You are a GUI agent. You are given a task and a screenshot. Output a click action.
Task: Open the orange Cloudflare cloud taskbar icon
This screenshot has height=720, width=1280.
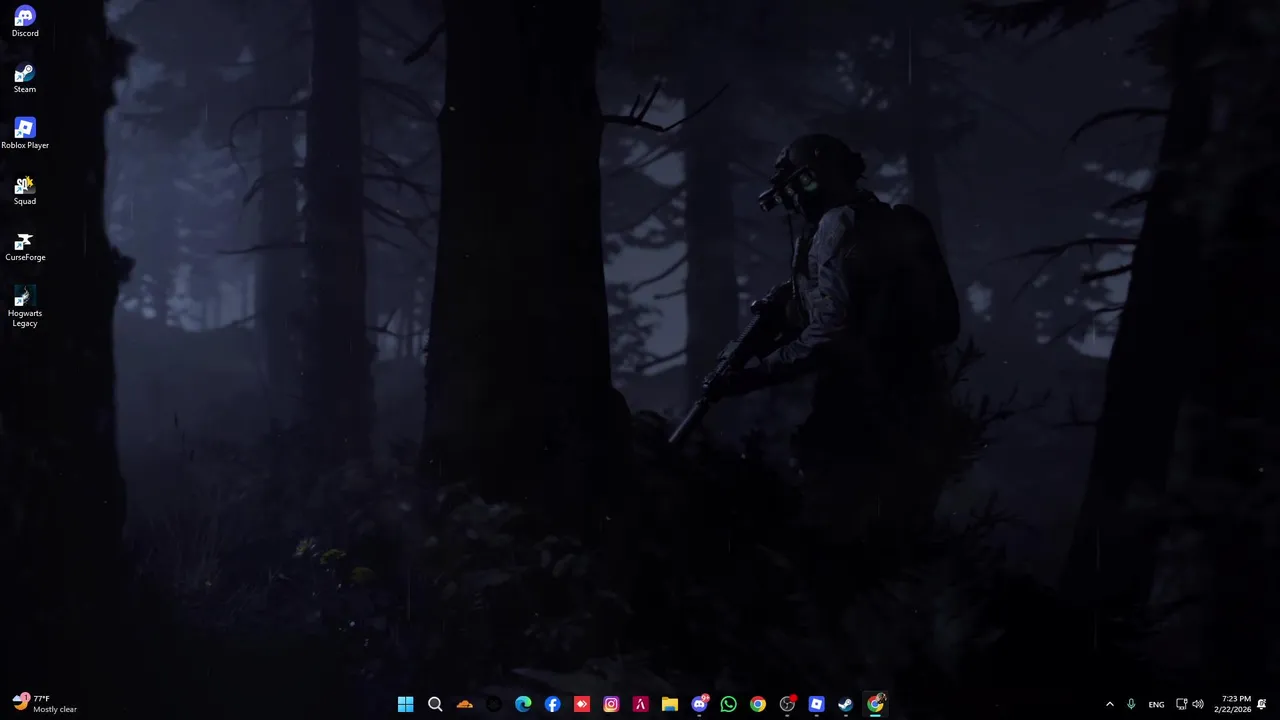(x=464, y=704)
